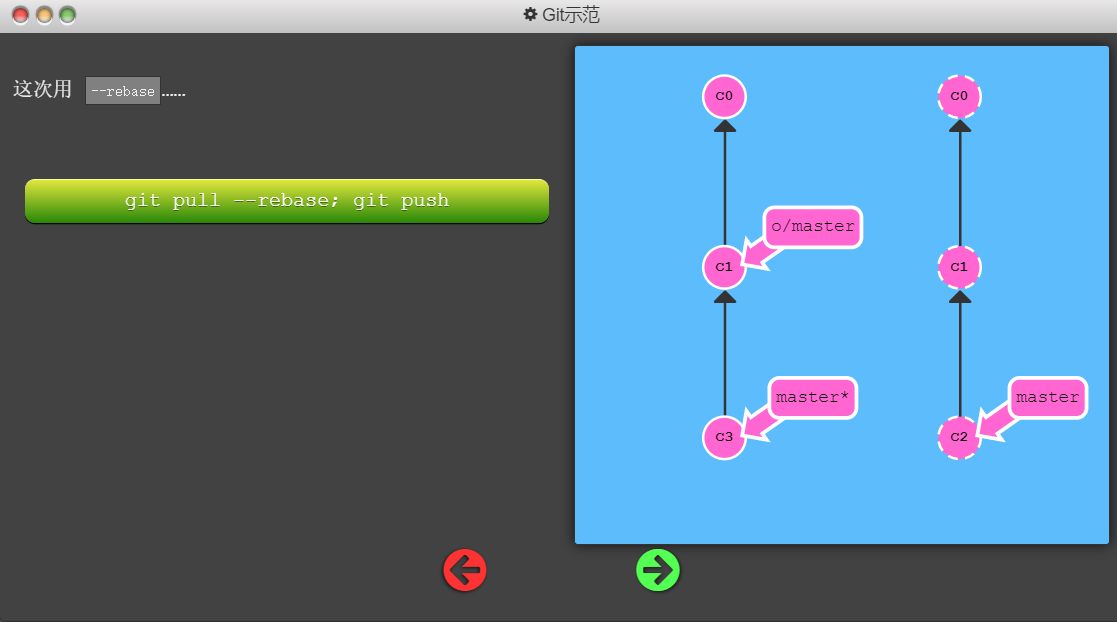
Task: Click the remote master label near c2
Action: click(1047, 397)
